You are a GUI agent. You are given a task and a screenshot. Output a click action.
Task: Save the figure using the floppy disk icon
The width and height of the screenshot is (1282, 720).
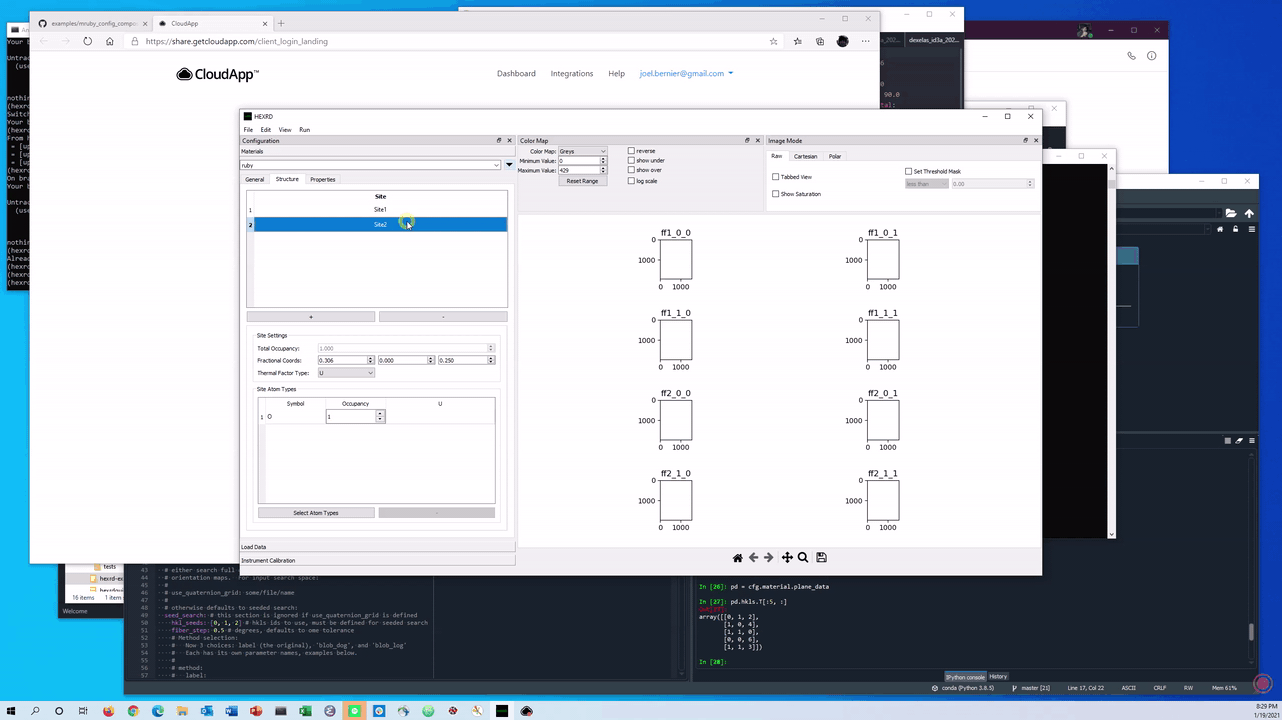click(x=821, y=557)
